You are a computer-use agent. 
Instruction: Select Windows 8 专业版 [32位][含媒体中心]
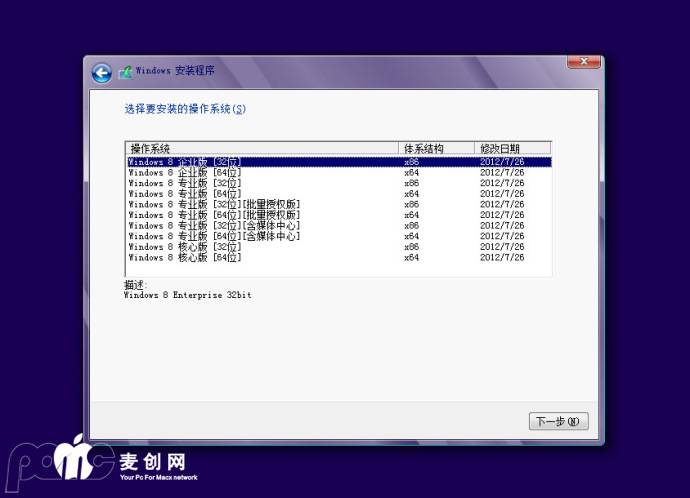pos(213,226)
